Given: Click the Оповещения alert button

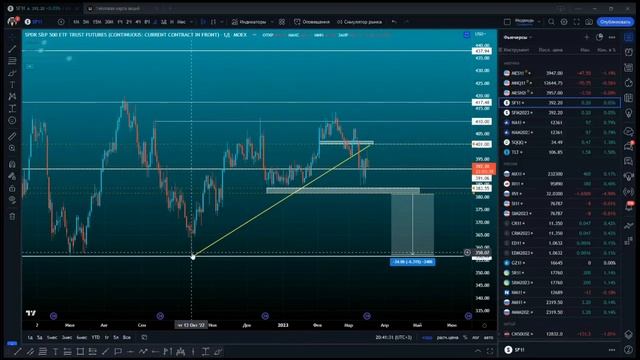Looking at the screenshot, I should 312,22.
